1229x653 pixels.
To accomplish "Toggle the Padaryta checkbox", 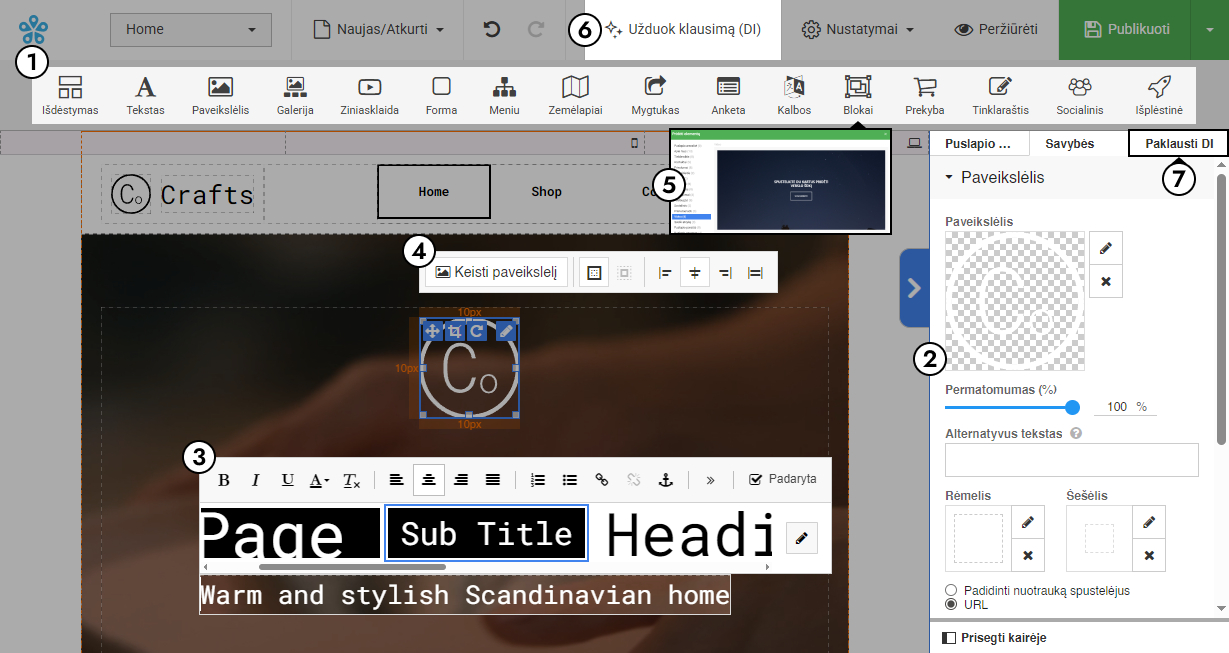I will (x=756, y=479).
